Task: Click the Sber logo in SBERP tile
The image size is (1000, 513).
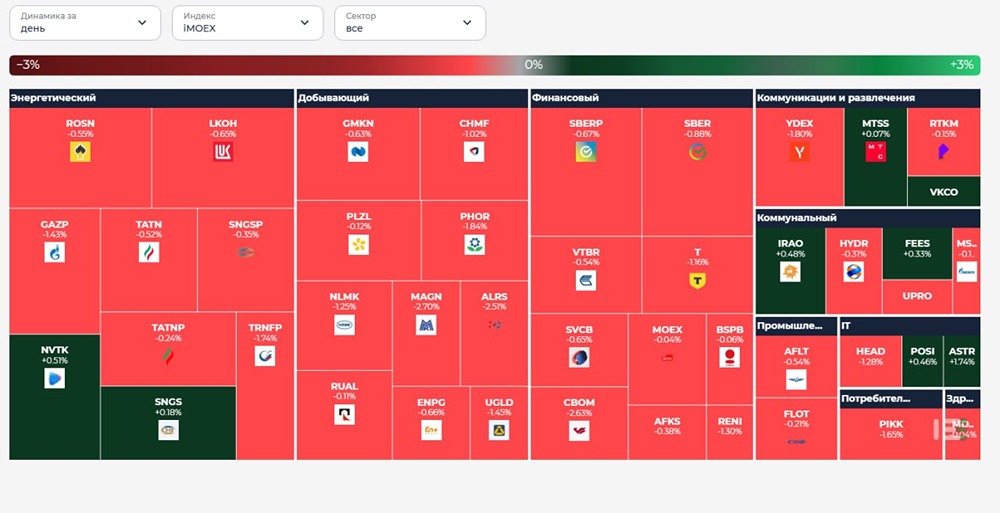Action: tap(586, 151)
